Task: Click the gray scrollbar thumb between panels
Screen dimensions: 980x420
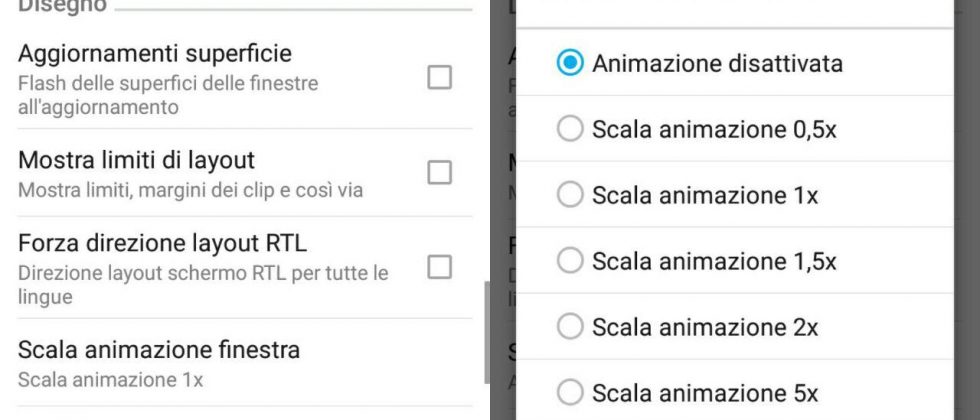Action: pyautogui.click(x=487, y=332)
